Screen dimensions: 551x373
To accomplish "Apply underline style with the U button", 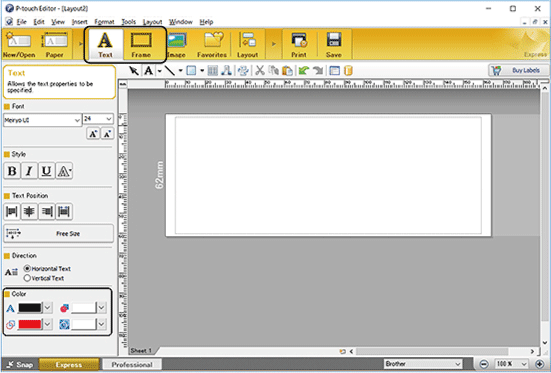I will click(46, 171).
